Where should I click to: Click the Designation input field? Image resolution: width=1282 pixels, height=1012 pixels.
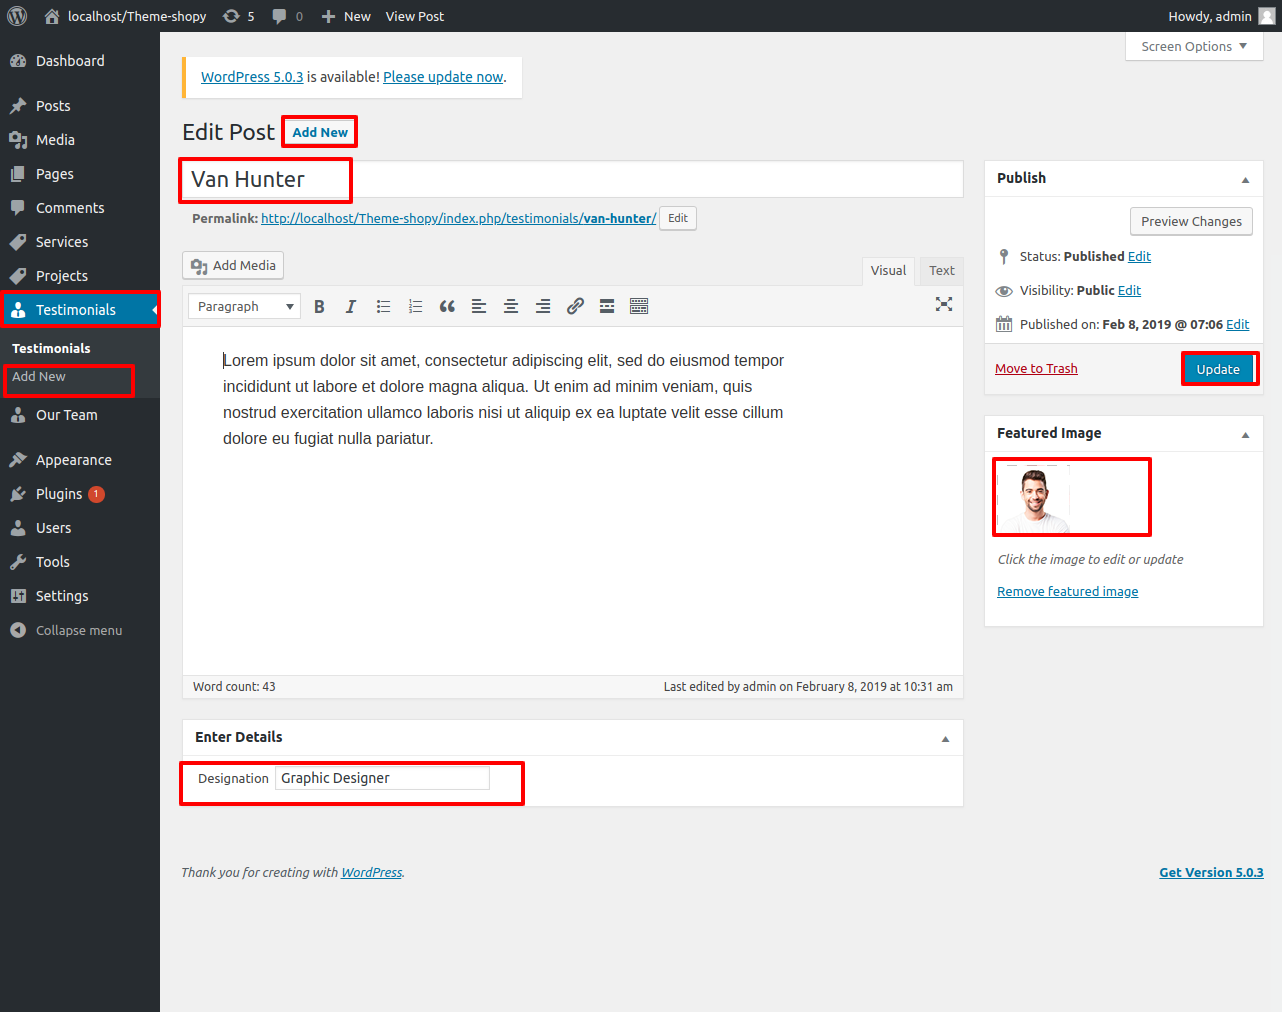[382, 778]
